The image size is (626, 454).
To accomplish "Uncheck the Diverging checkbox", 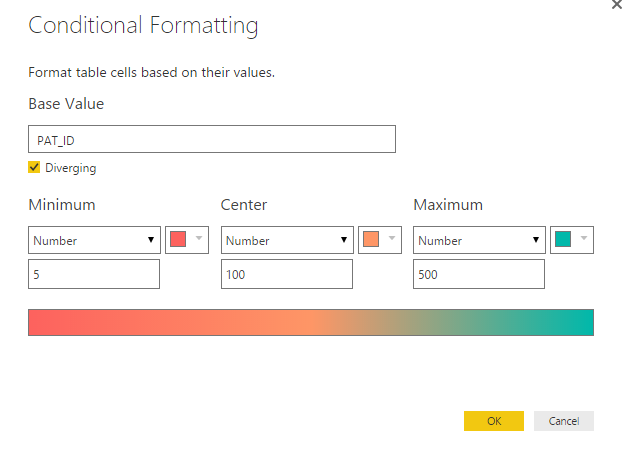I will (x=34, y=167).
